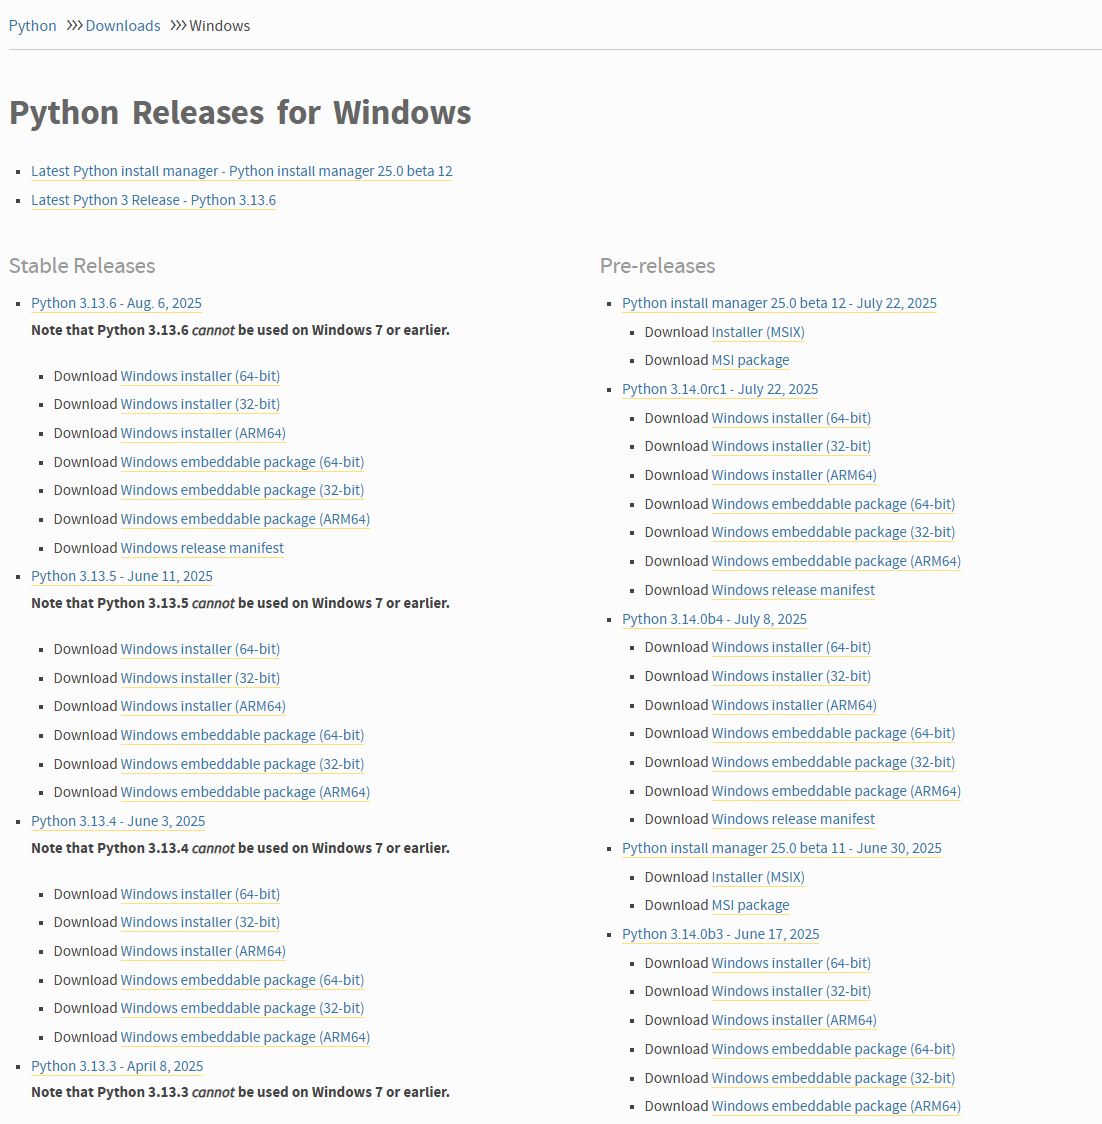Download Python 3.14.0rc1 Windows installer (64-bit)
This screenshot has width=1102, height=1124.
(791, 419)
